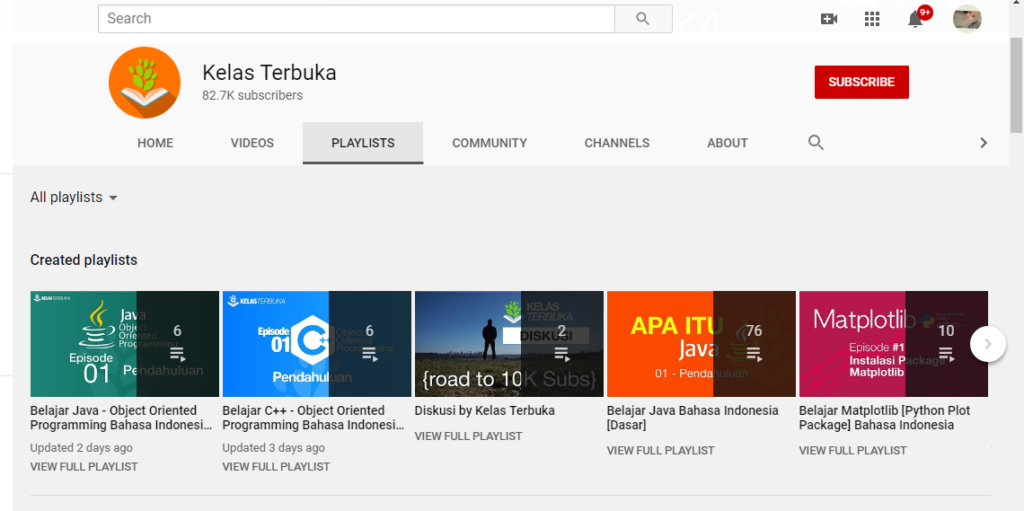This screenshot has width=1024, height=511.
Task: Click 'Updated 2 days ago' text
Action: [81, 448]
